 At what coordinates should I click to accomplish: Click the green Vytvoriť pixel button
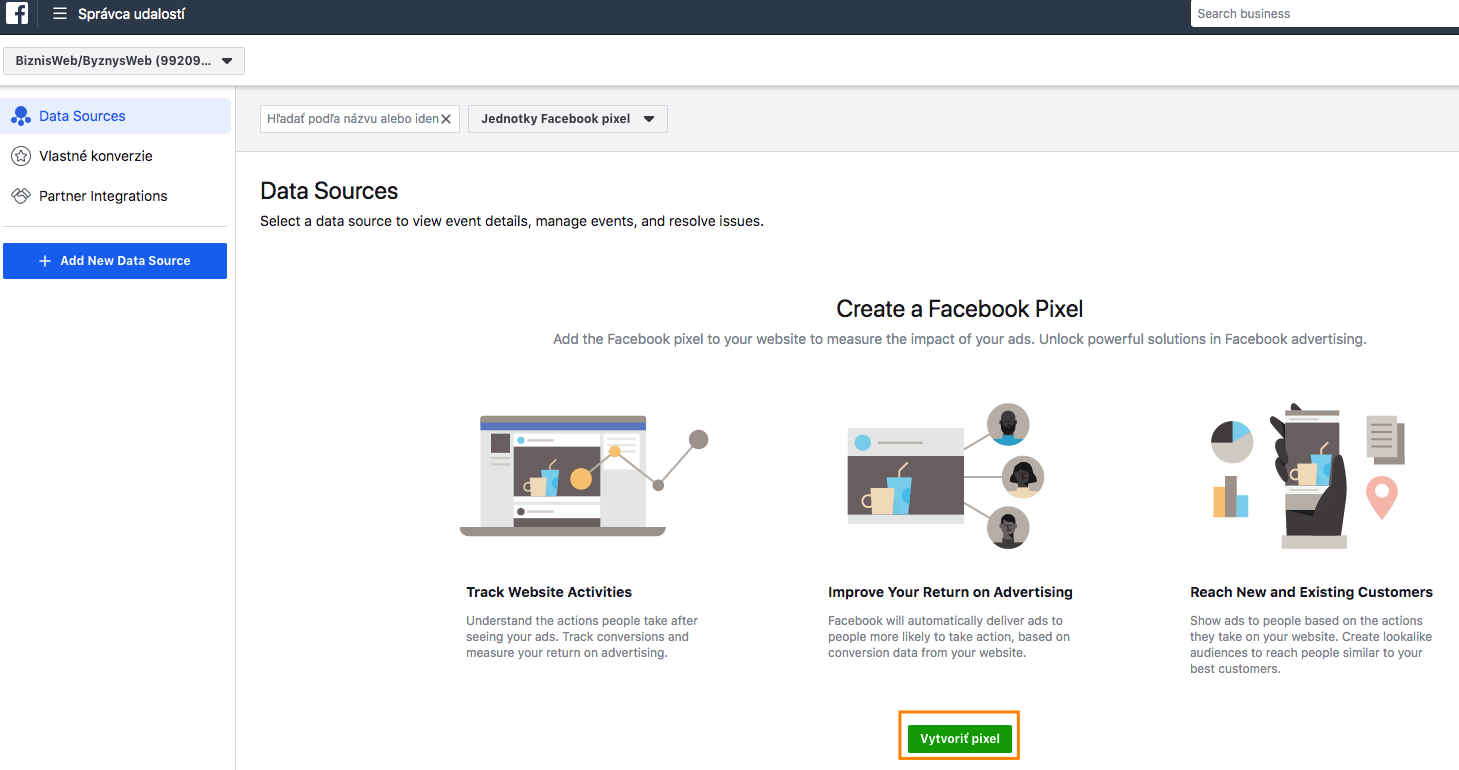coord(960,739)
